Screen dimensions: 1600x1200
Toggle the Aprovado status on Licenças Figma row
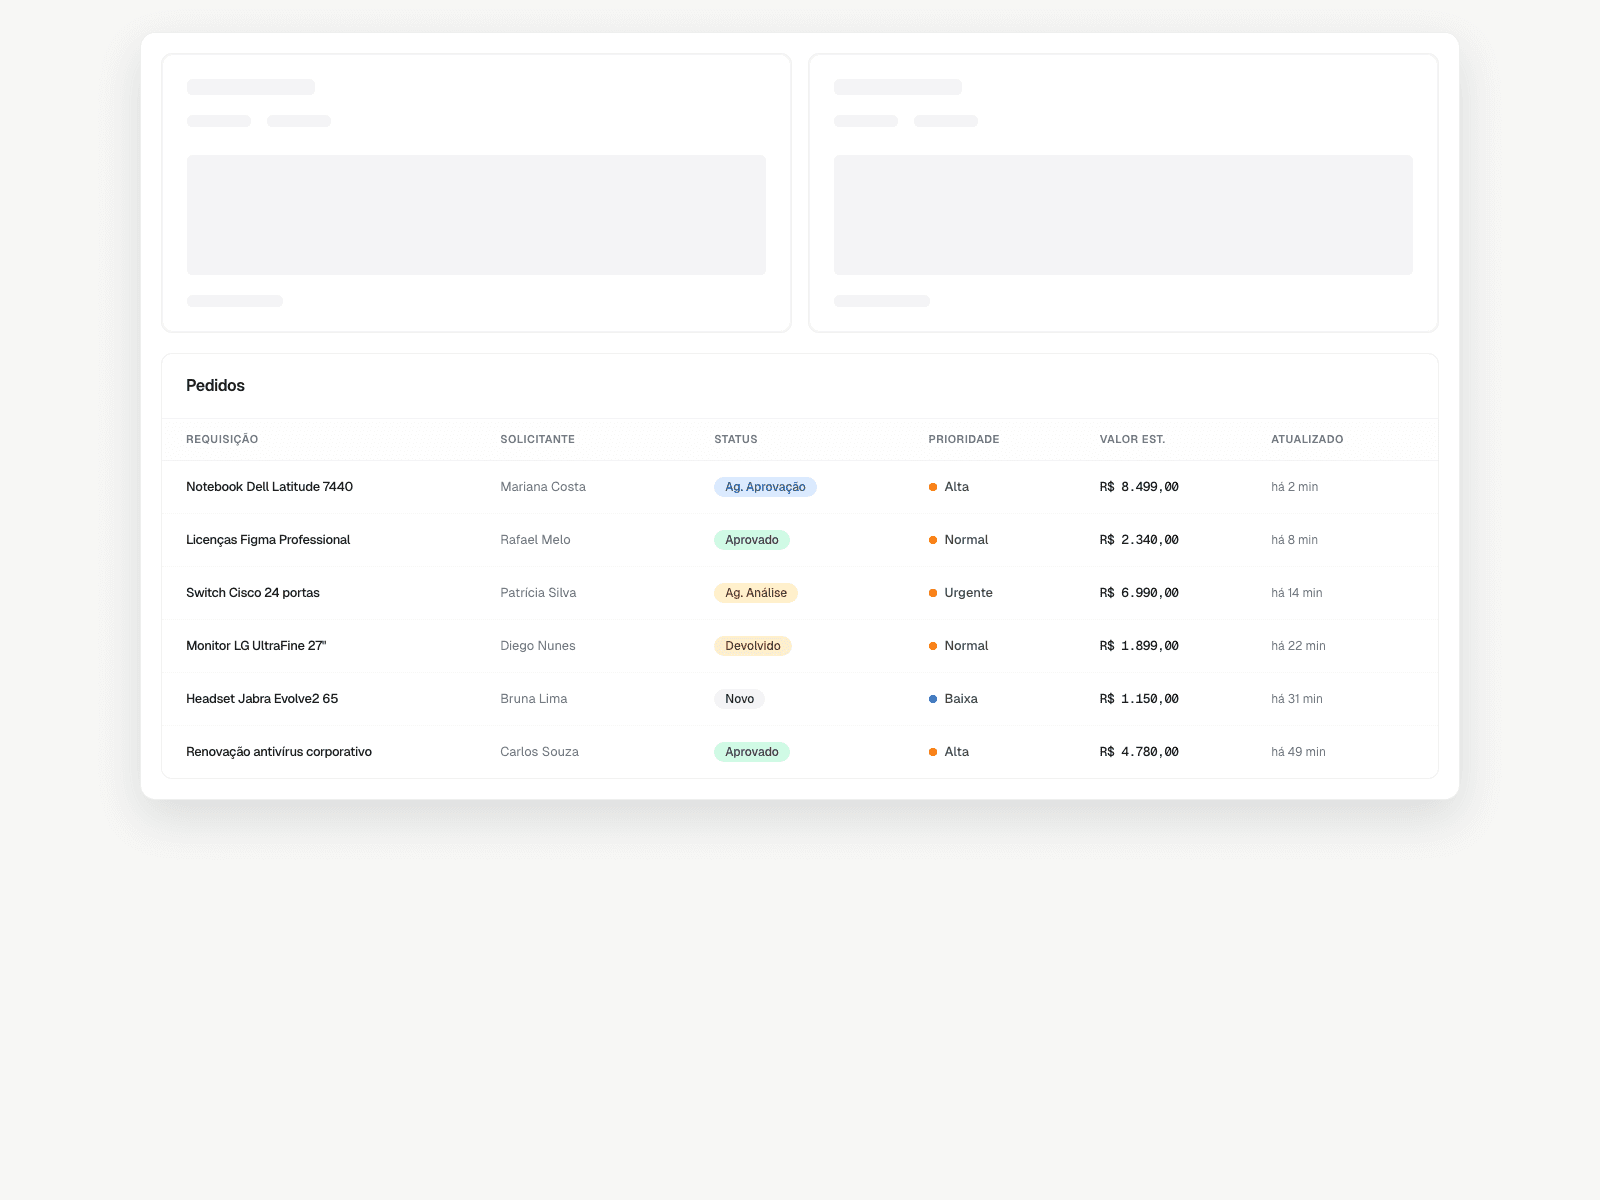point(752,539)
